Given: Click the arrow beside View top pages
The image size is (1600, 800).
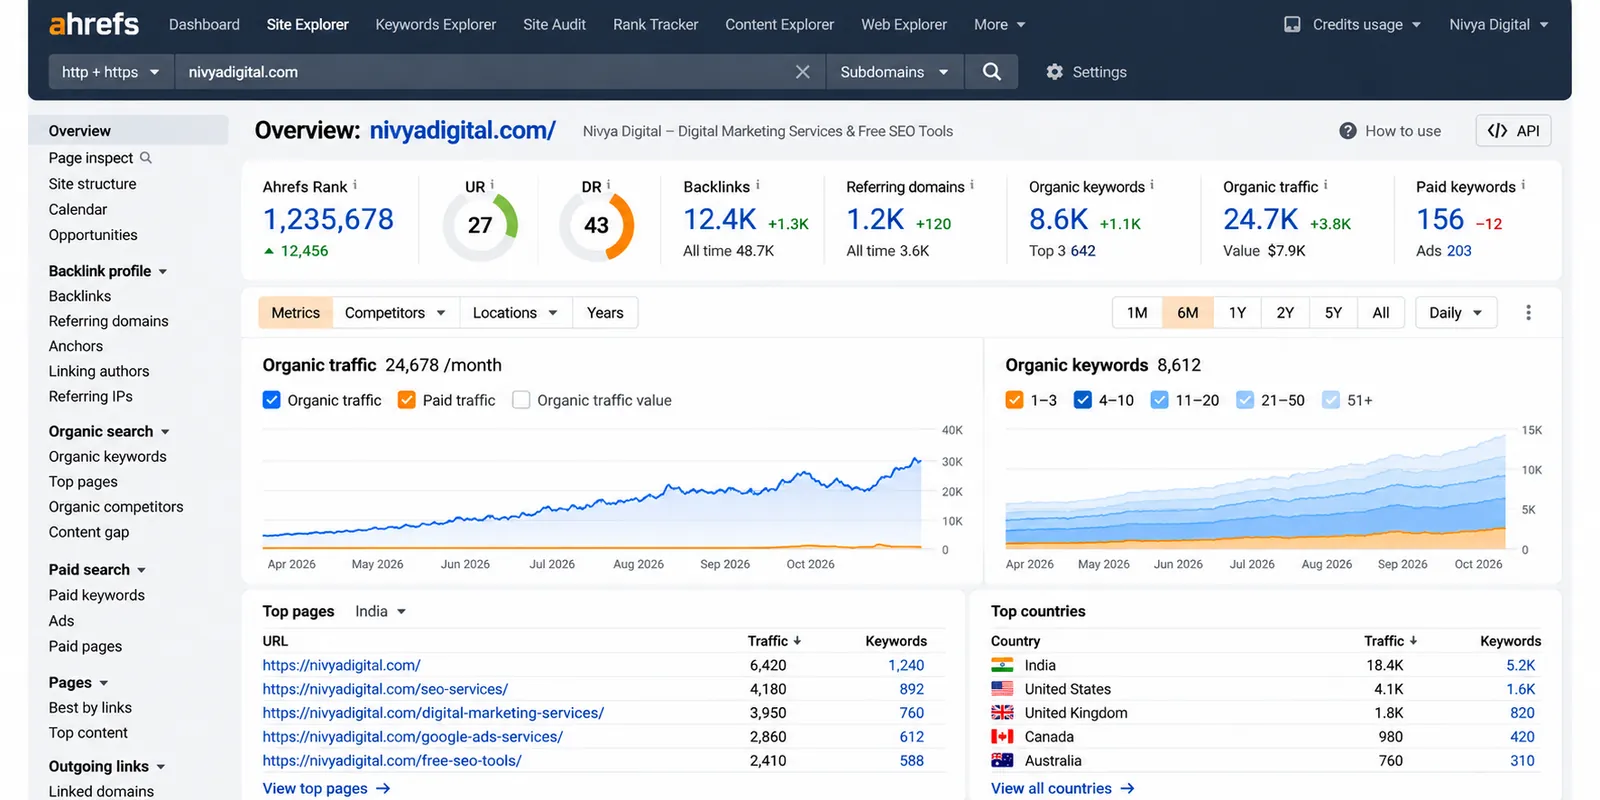Looking at the screenshot, I should 383,789.
